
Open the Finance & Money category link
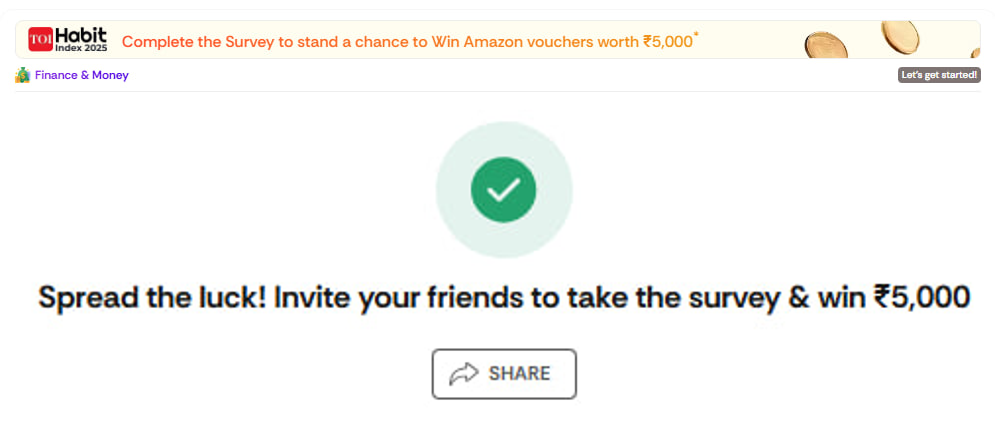tap(82, 75)
